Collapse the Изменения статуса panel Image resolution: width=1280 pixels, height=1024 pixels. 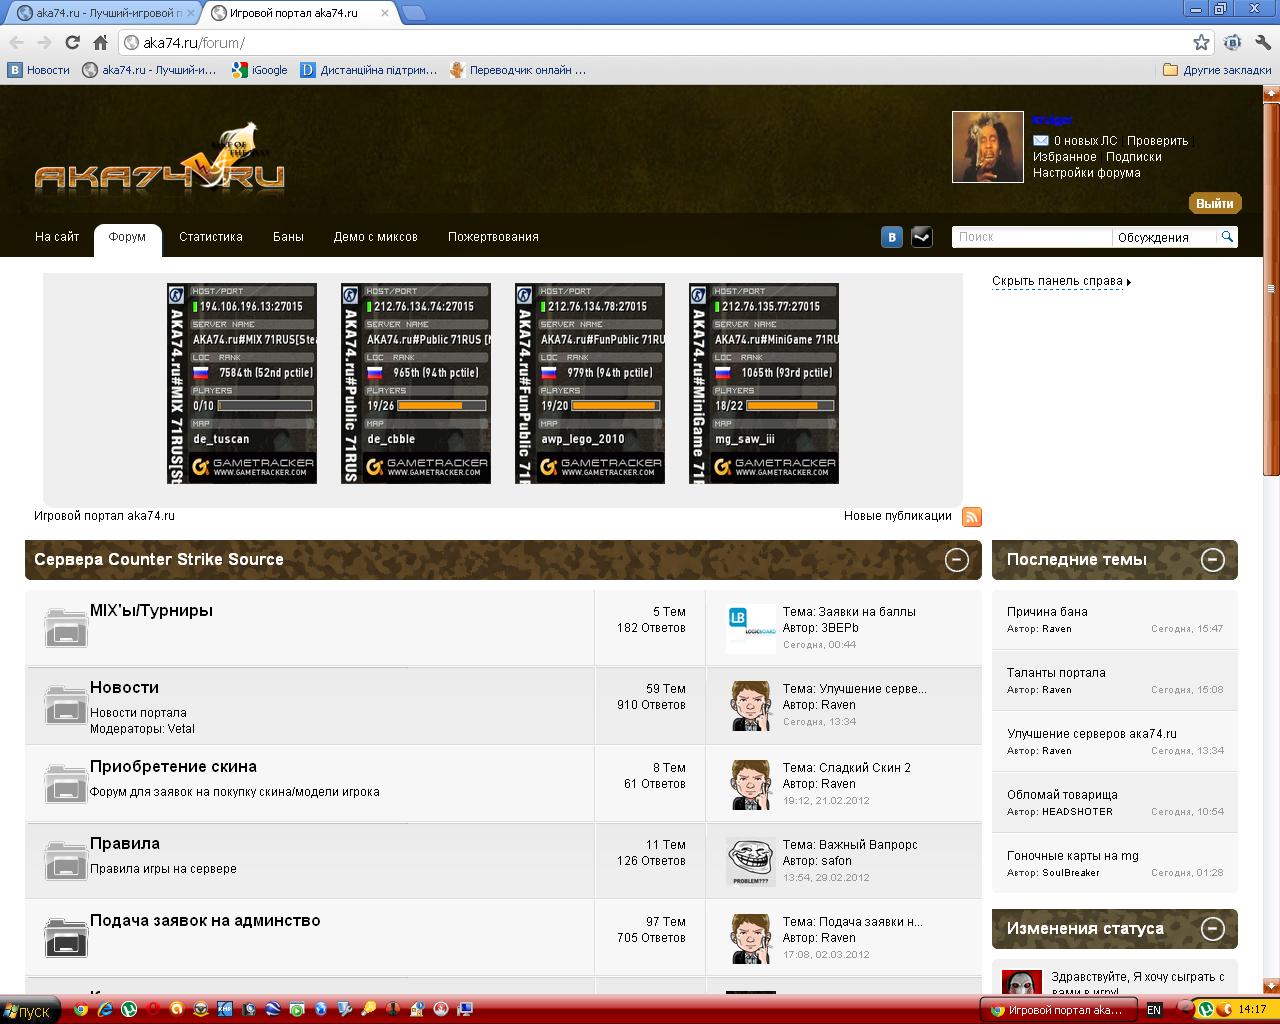point(1212,928)
